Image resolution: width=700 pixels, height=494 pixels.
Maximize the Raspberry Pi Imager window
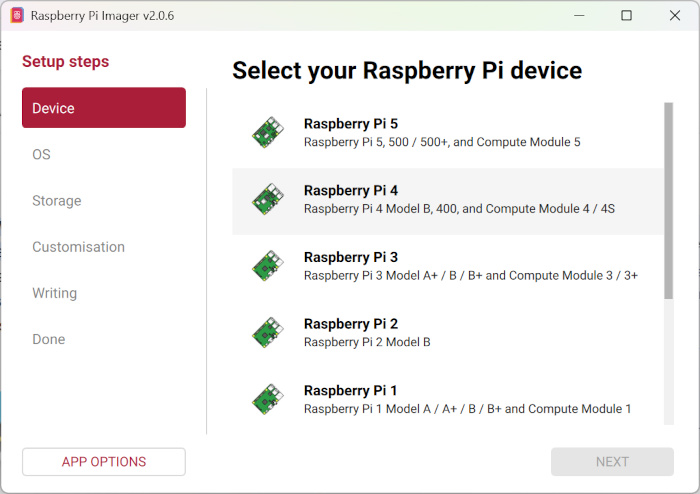pos(626,16)
